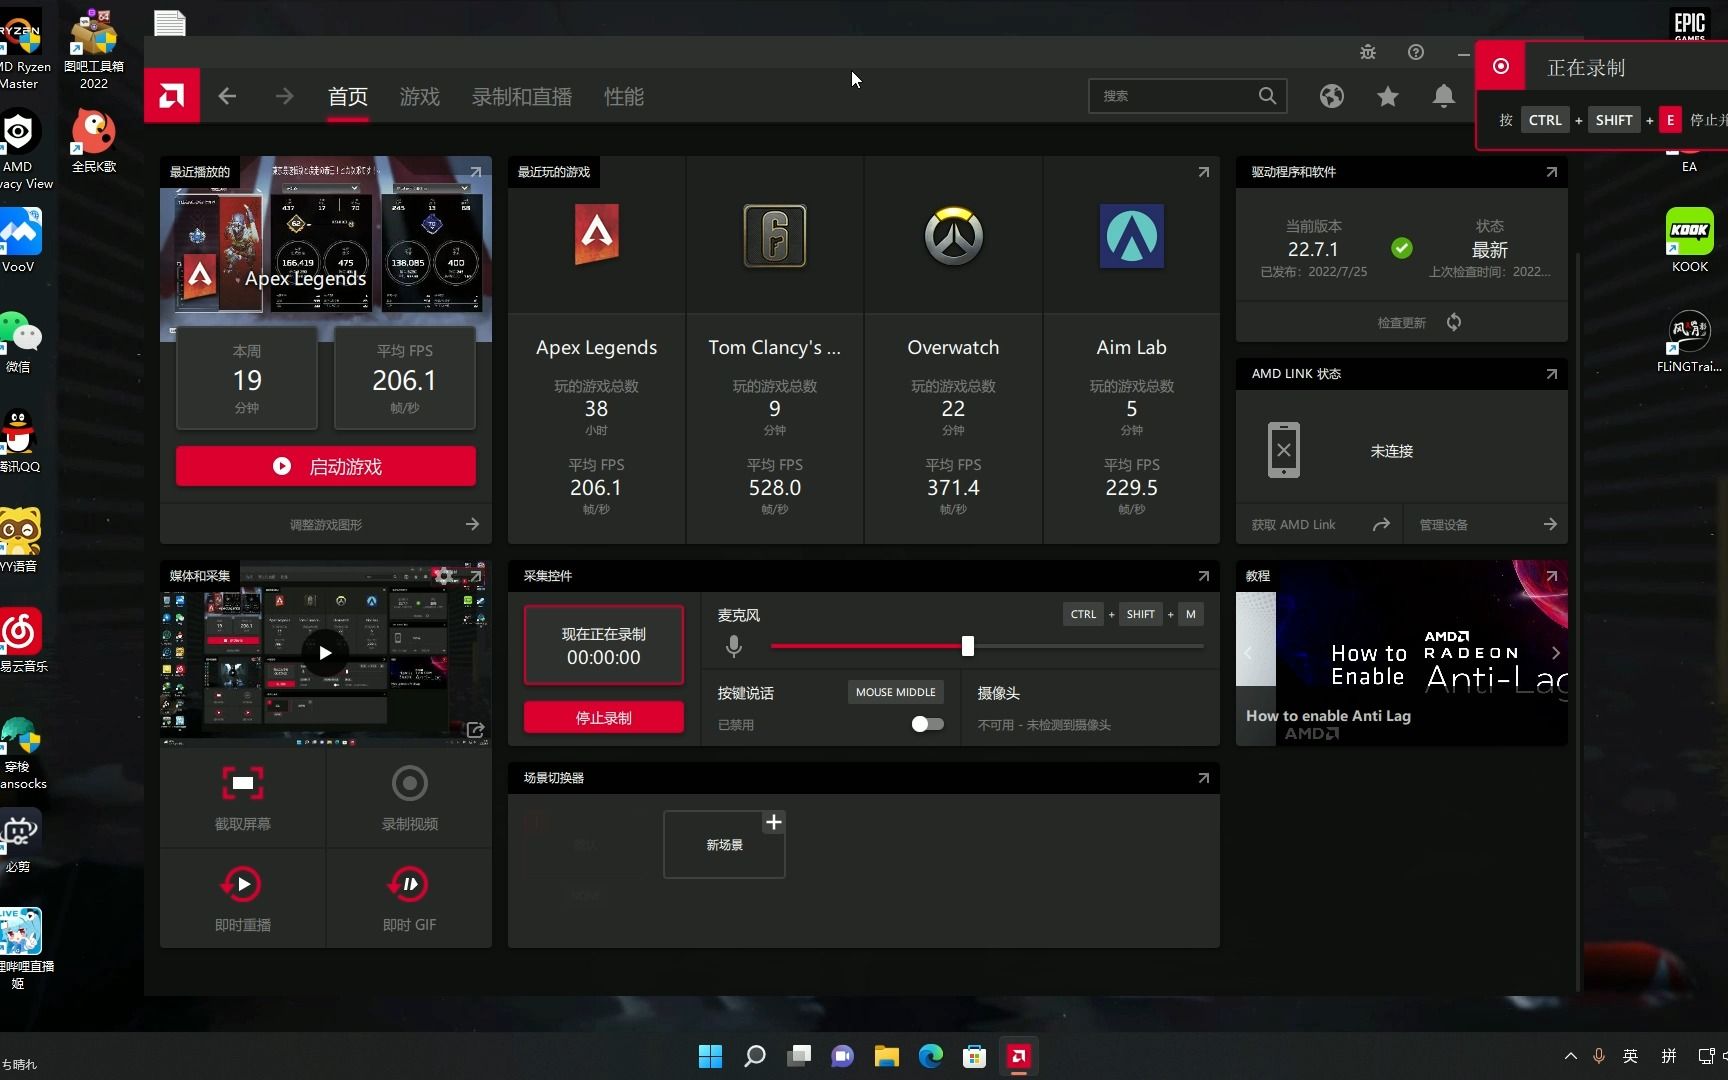Open Tom Clancy's Rainbow Six icon

(775, 236)
